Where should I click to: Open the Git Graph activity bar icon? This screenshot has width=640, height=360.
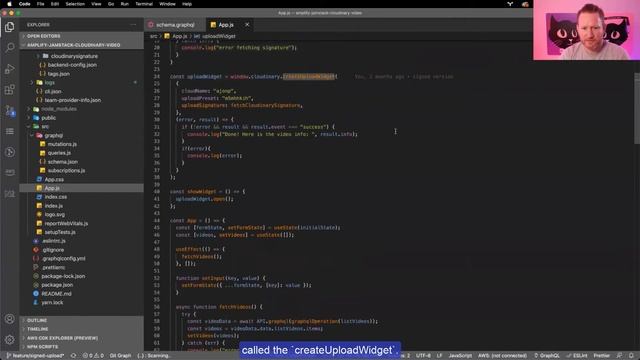point(9,152)
